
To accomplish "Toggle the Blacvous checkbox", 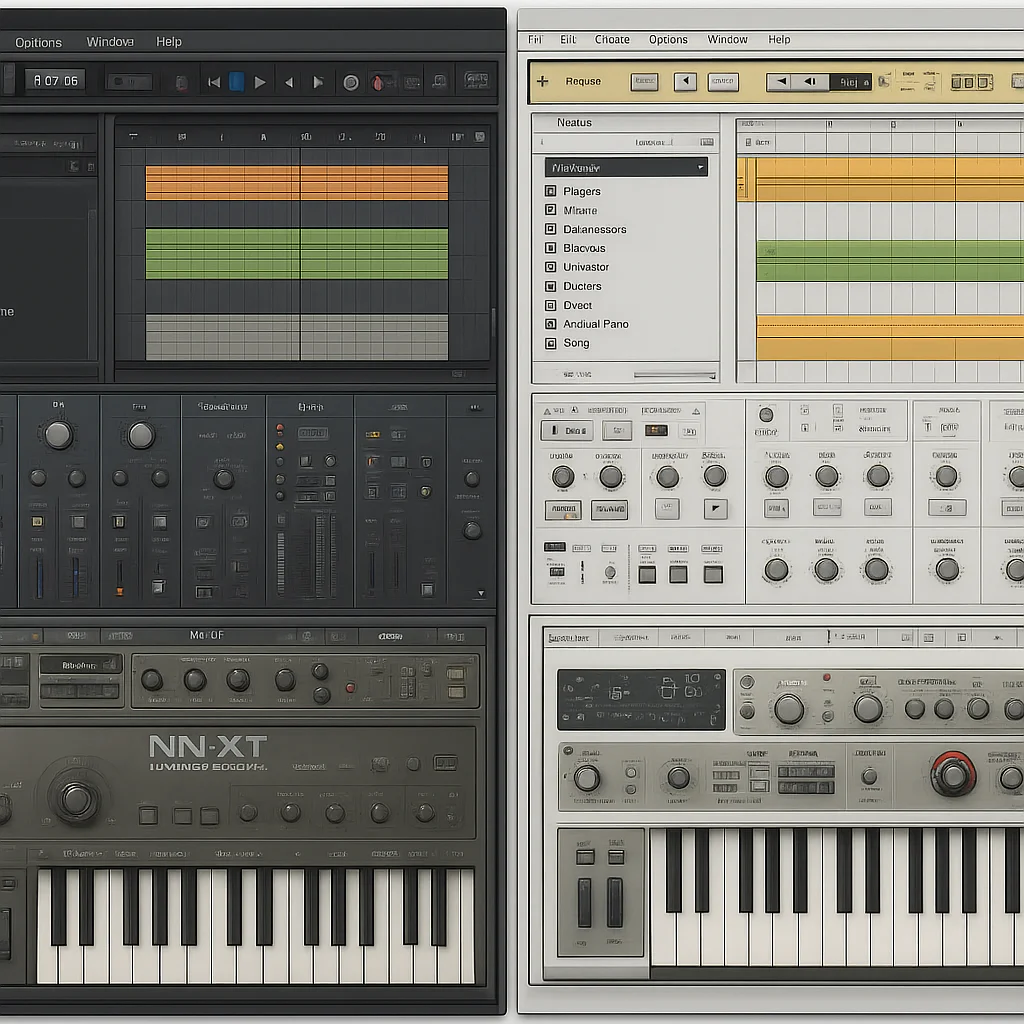I will [550, 248].
